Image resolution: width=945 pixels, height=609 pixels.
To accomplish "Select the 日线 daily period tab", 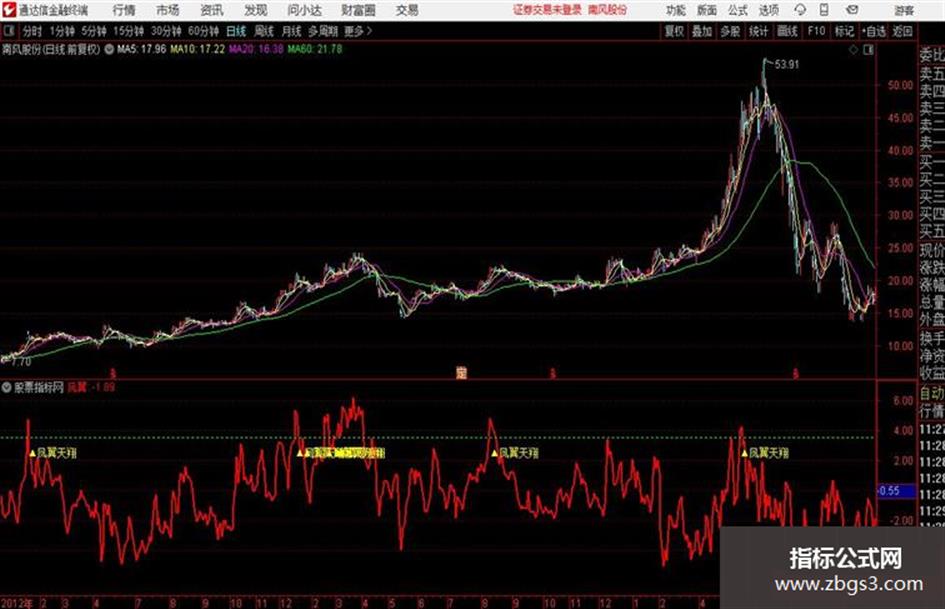I will [236, 31].
